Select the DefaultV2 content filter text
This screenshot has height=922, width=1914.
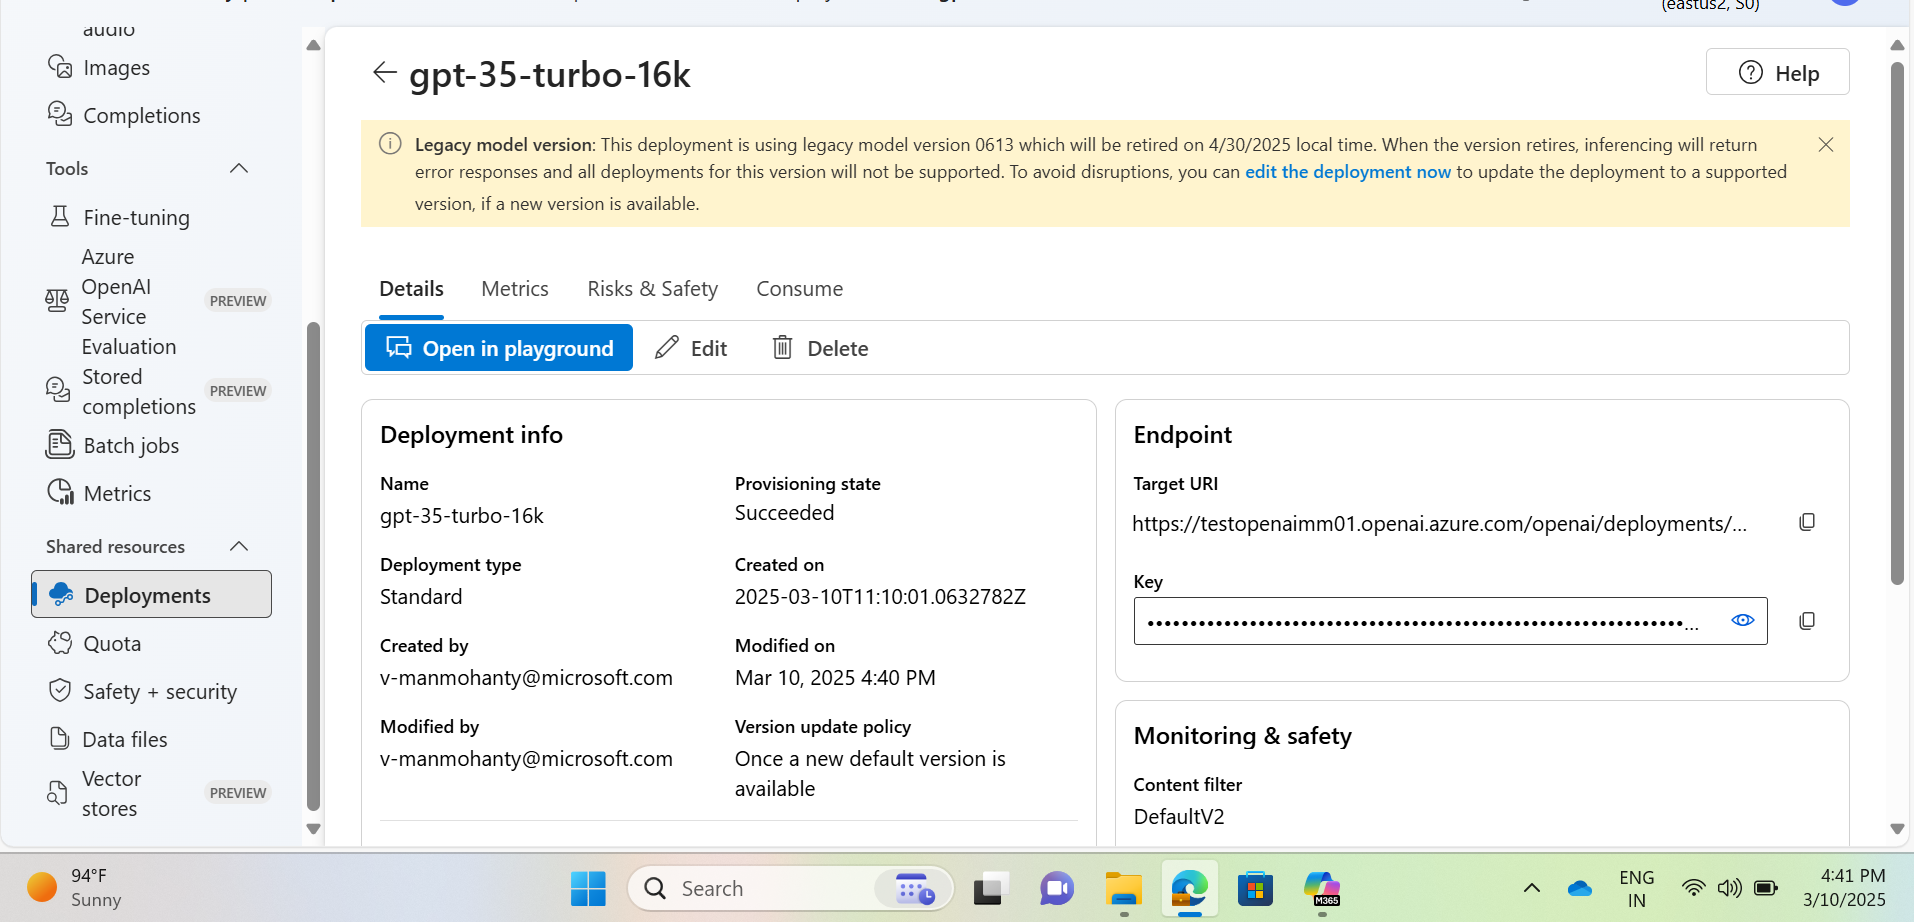coord(1179,817)
